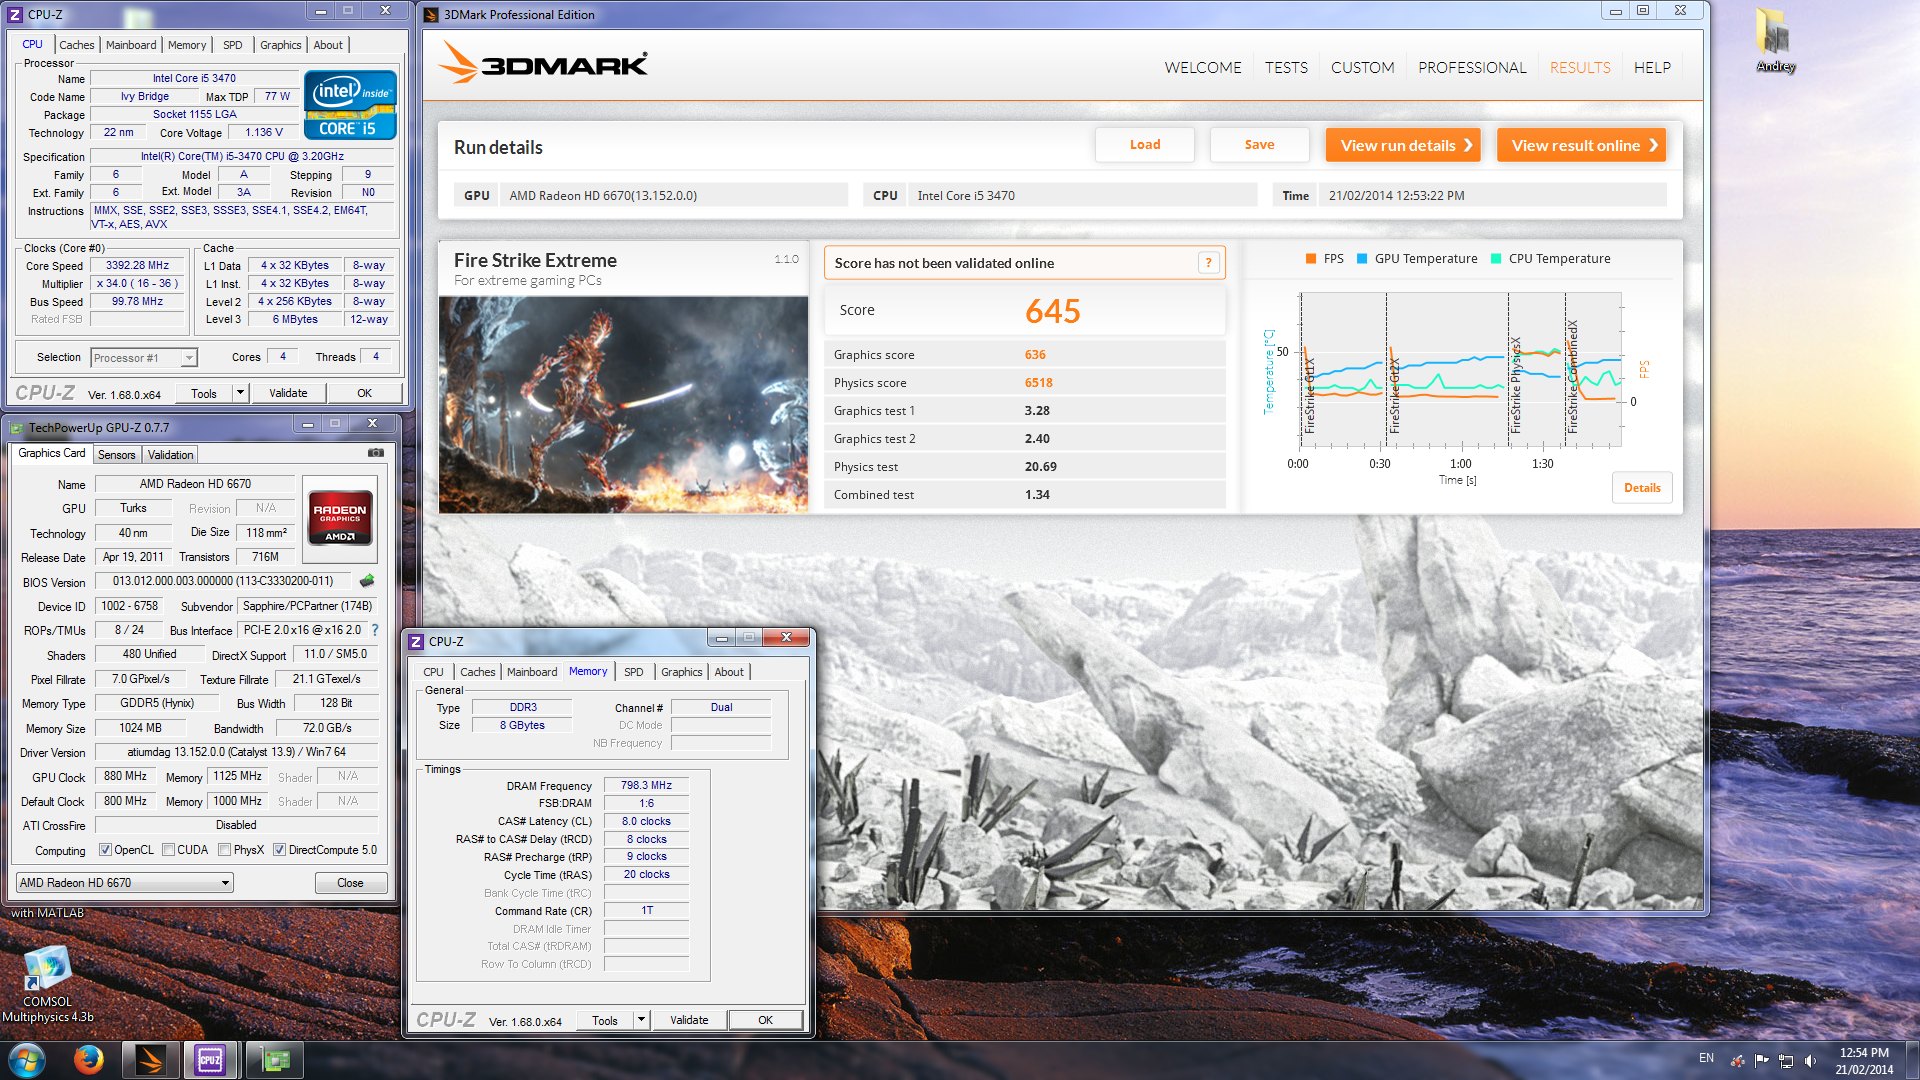Open the HELP section in 3DMark
The width and height of the screenshot is (1920, 1080).
click(x=1652, y=68)
